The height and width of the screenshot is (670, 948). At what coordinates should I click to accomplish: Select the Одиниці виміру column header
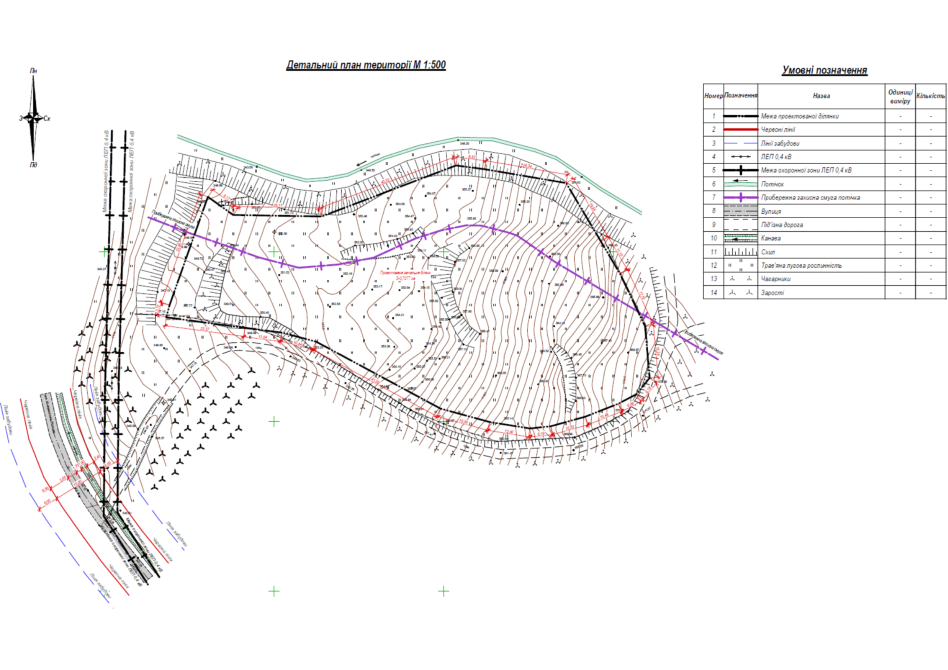tap(899, 97)
